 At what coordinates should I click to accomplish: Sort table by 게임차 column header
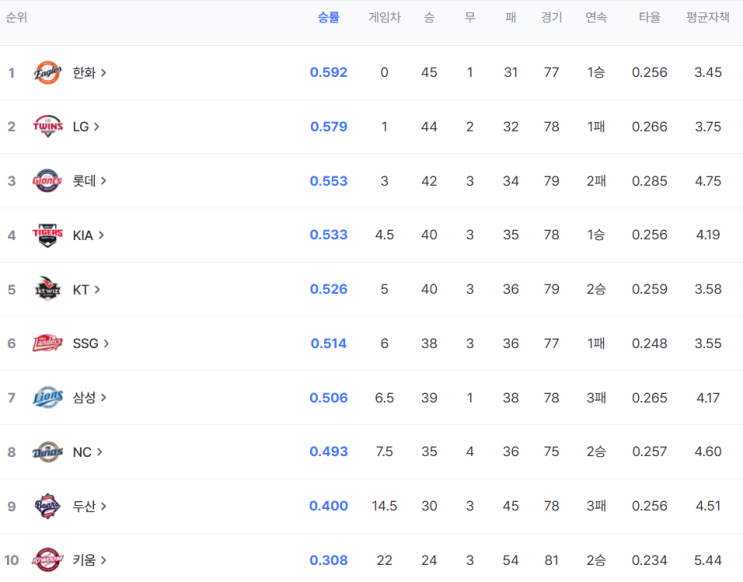click(x=384, y=18)
